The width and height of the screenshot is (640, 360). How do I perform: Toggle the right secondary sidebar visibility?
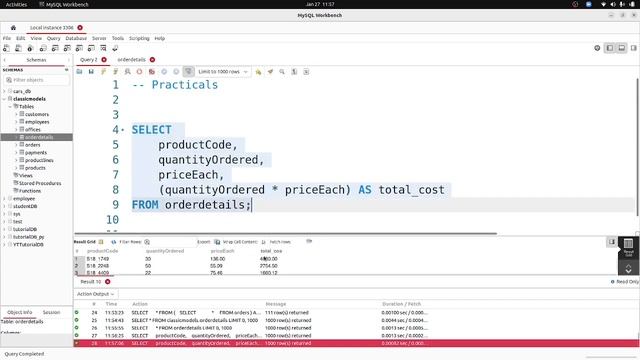(x=633, y=48)
